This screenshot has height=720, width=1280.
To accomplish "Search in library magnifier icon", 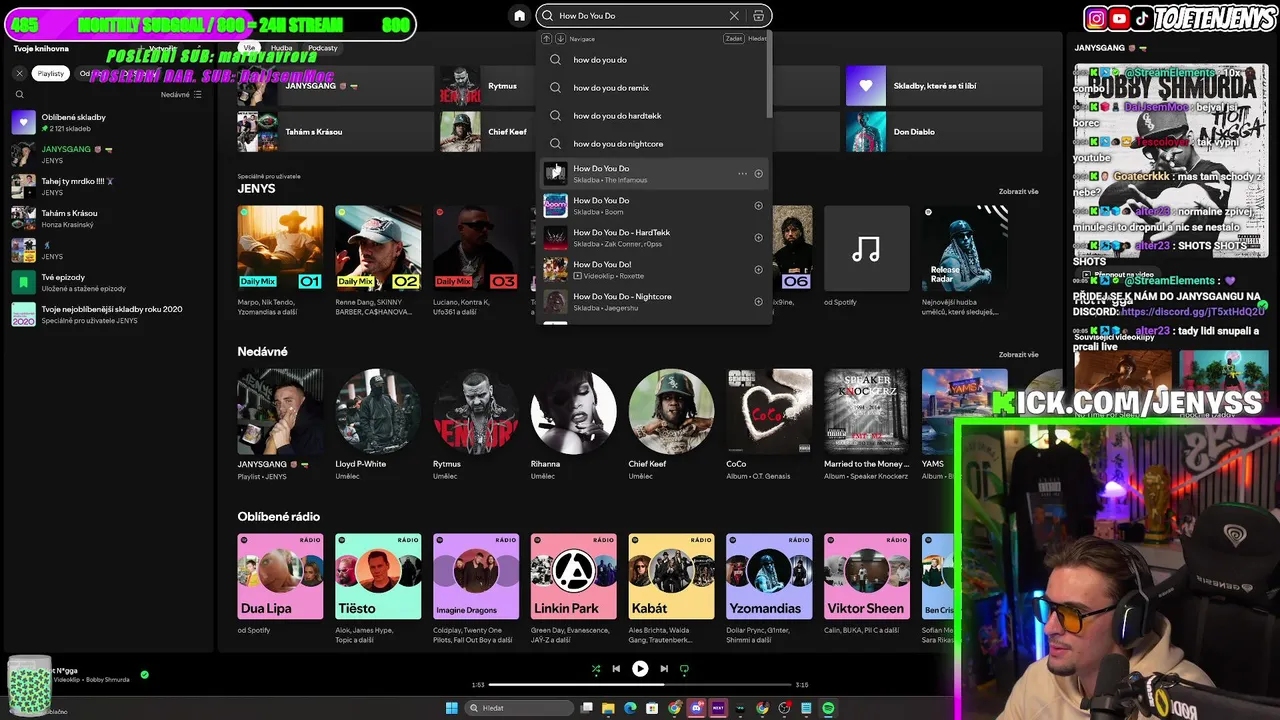I will (19, 95).
